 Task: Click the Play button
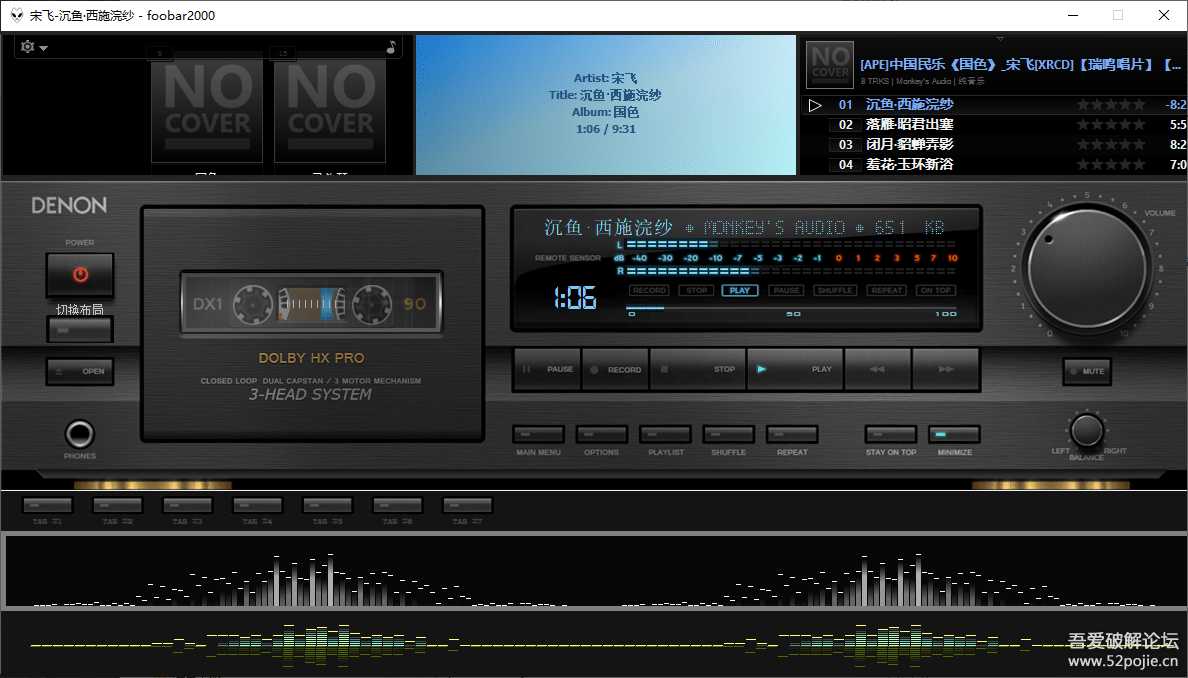pyautogui.click(x=795, y=369)
